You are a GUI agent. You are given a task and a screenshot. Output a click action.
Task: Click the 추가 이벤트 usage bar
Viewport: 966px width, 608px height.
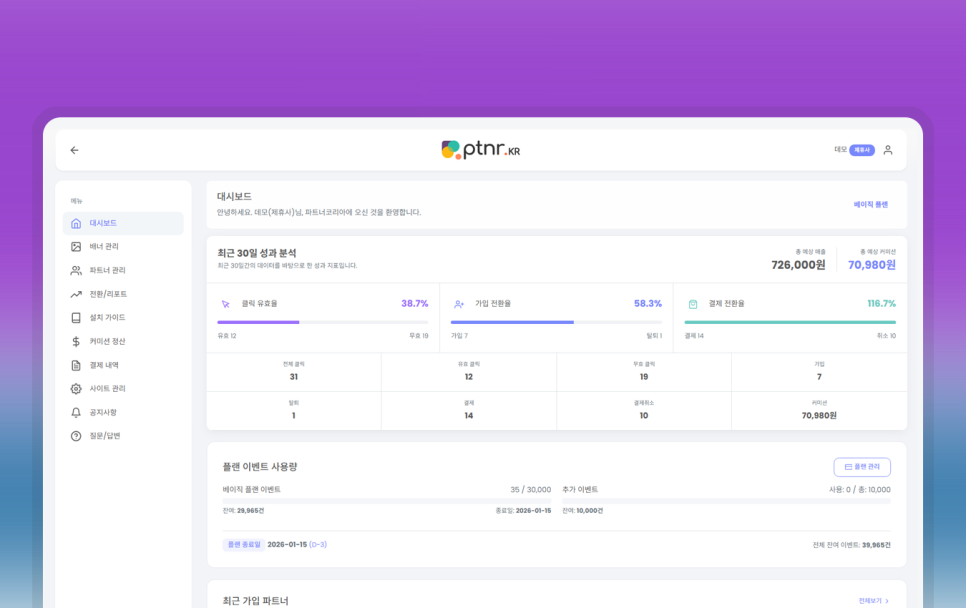(x=726, y=501)
